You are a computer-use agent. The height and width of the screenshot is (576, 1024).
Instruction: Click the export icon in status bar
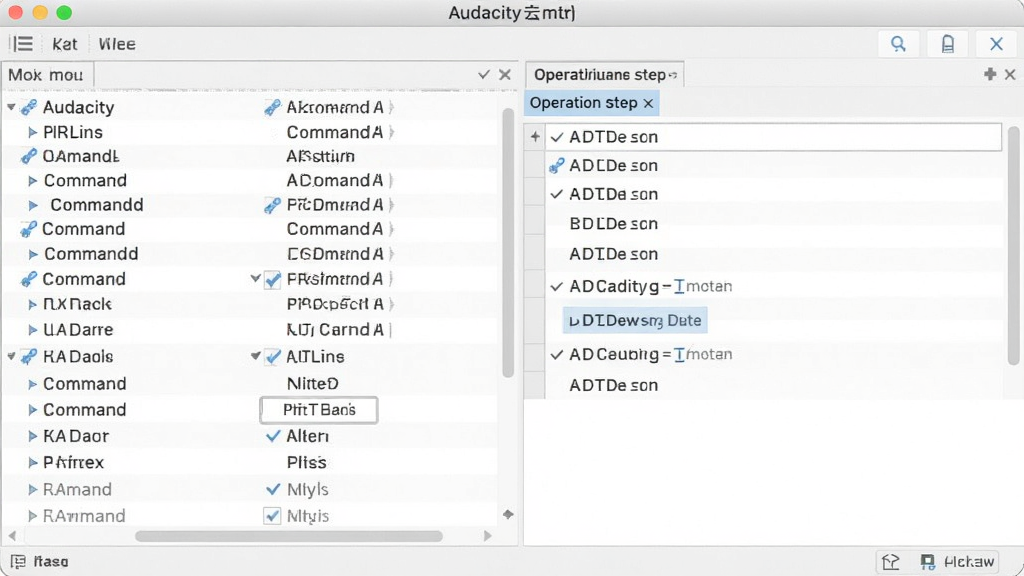point(891,562)
